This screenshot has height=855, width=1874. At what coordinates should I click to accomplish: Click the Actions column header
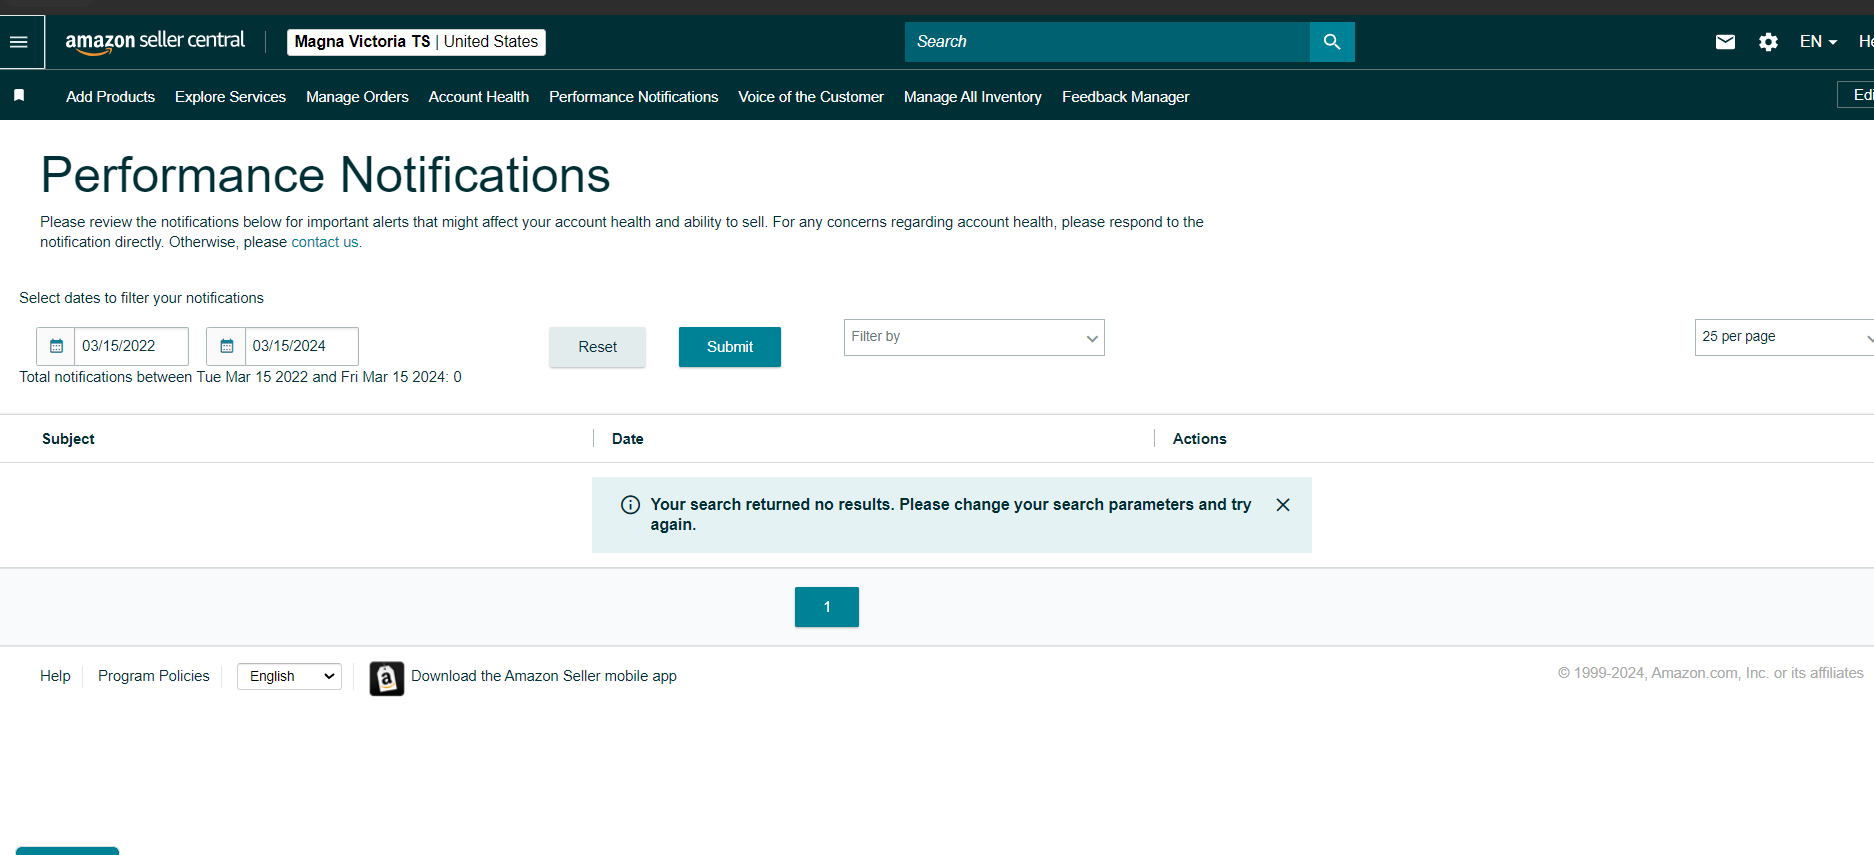1200,439
